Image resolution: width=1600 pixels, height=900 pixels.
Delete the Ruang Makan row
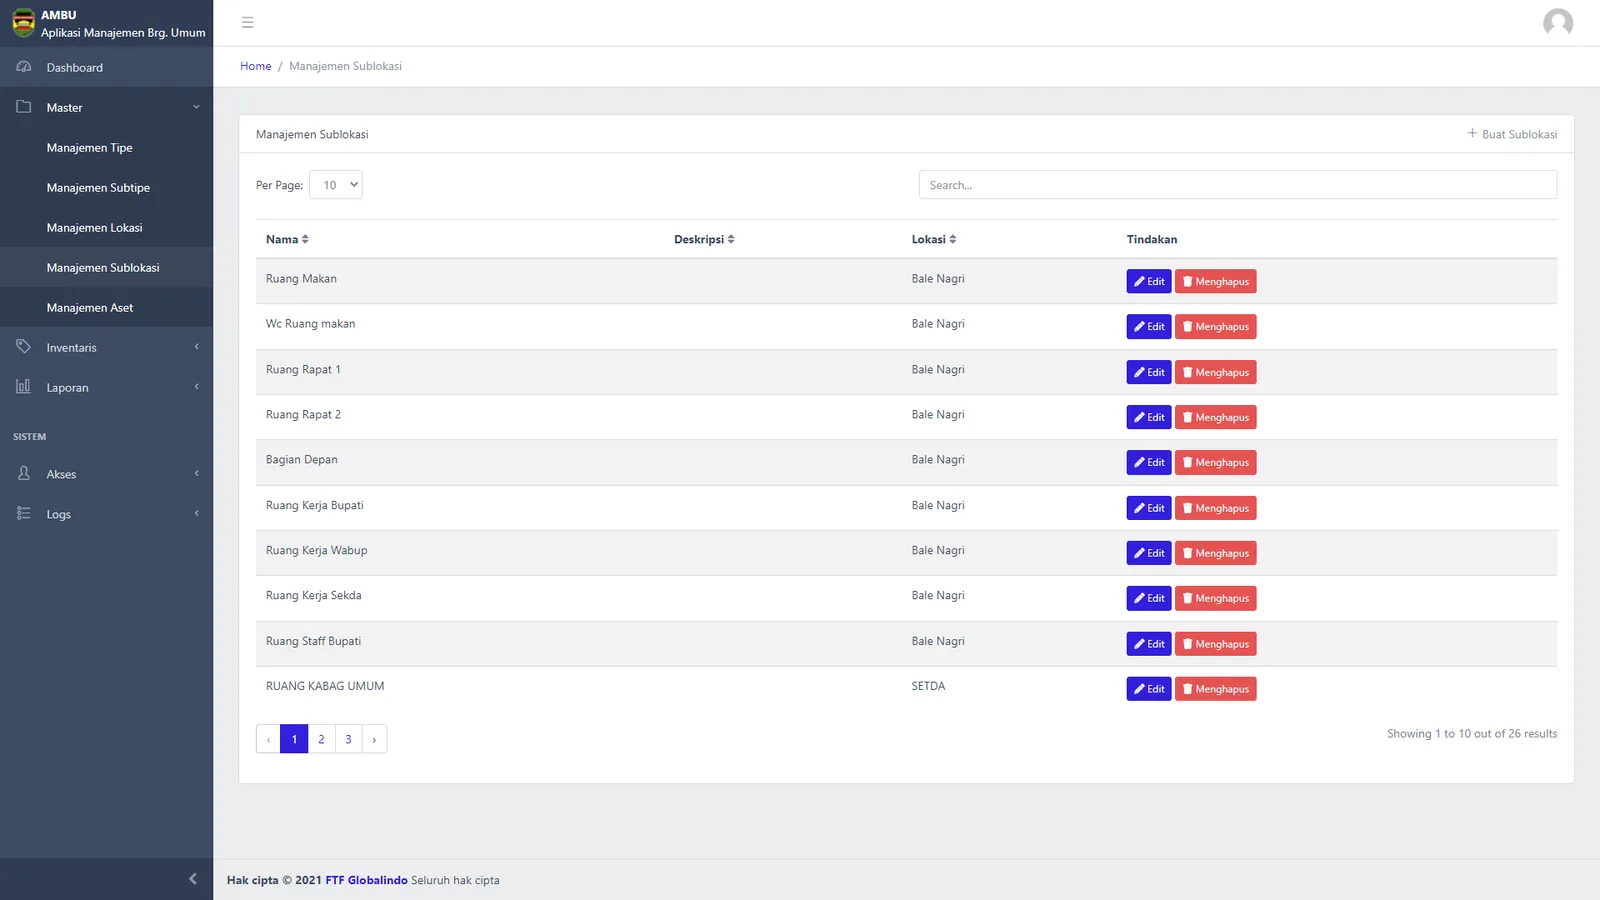1216,281
